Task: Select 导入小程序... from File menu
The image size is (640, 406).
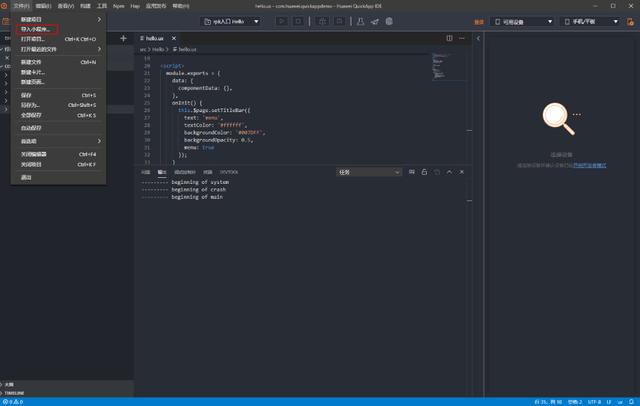Action: [x=36, y=29]
